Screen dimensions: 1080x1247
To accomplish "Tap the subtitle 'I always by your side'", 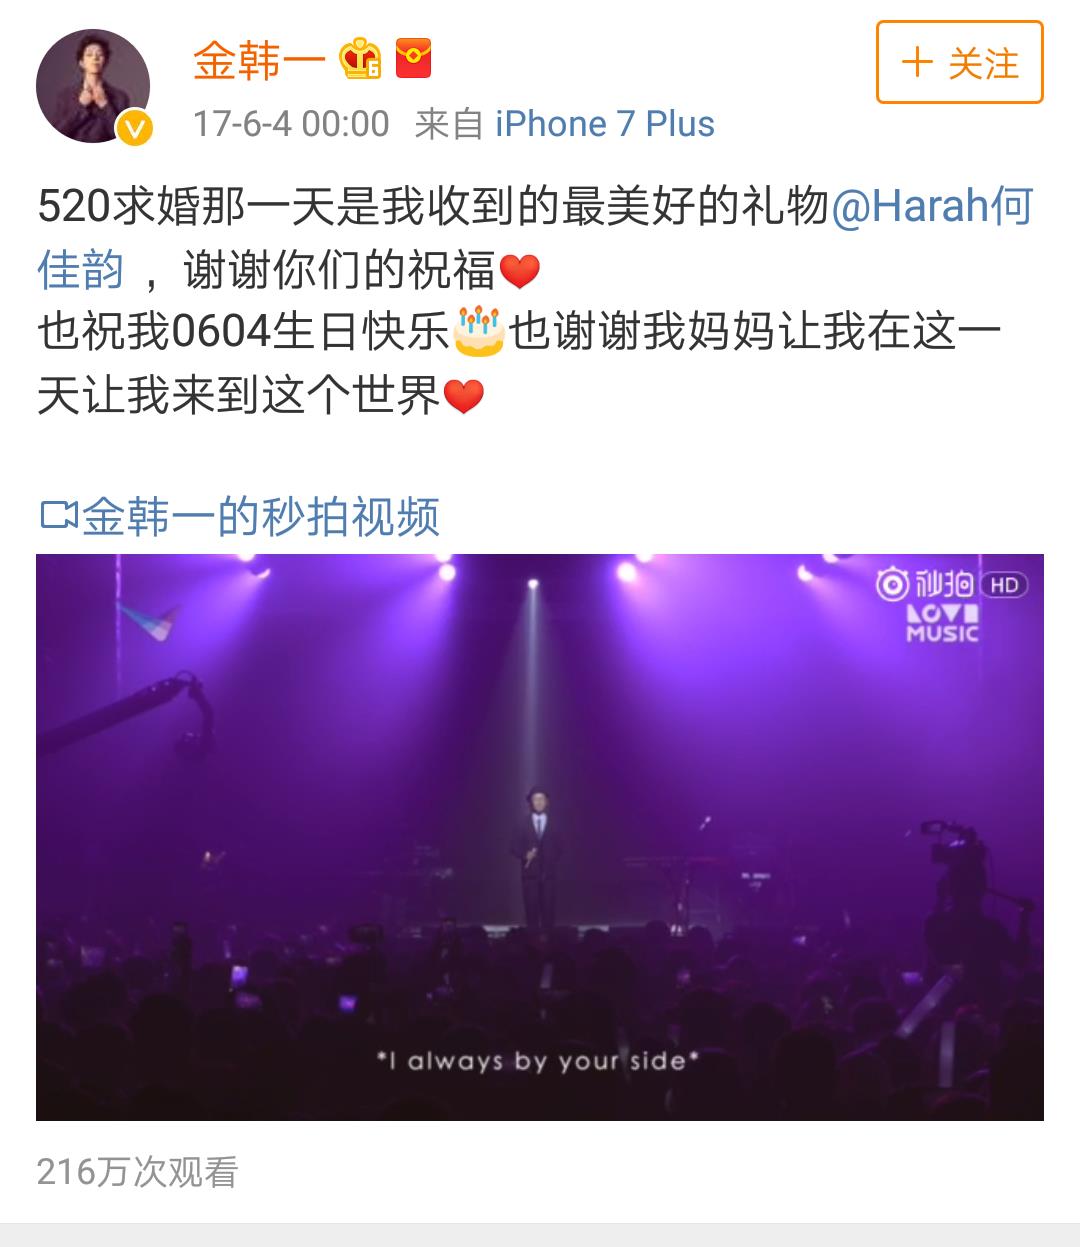I will coord(537,1060).
